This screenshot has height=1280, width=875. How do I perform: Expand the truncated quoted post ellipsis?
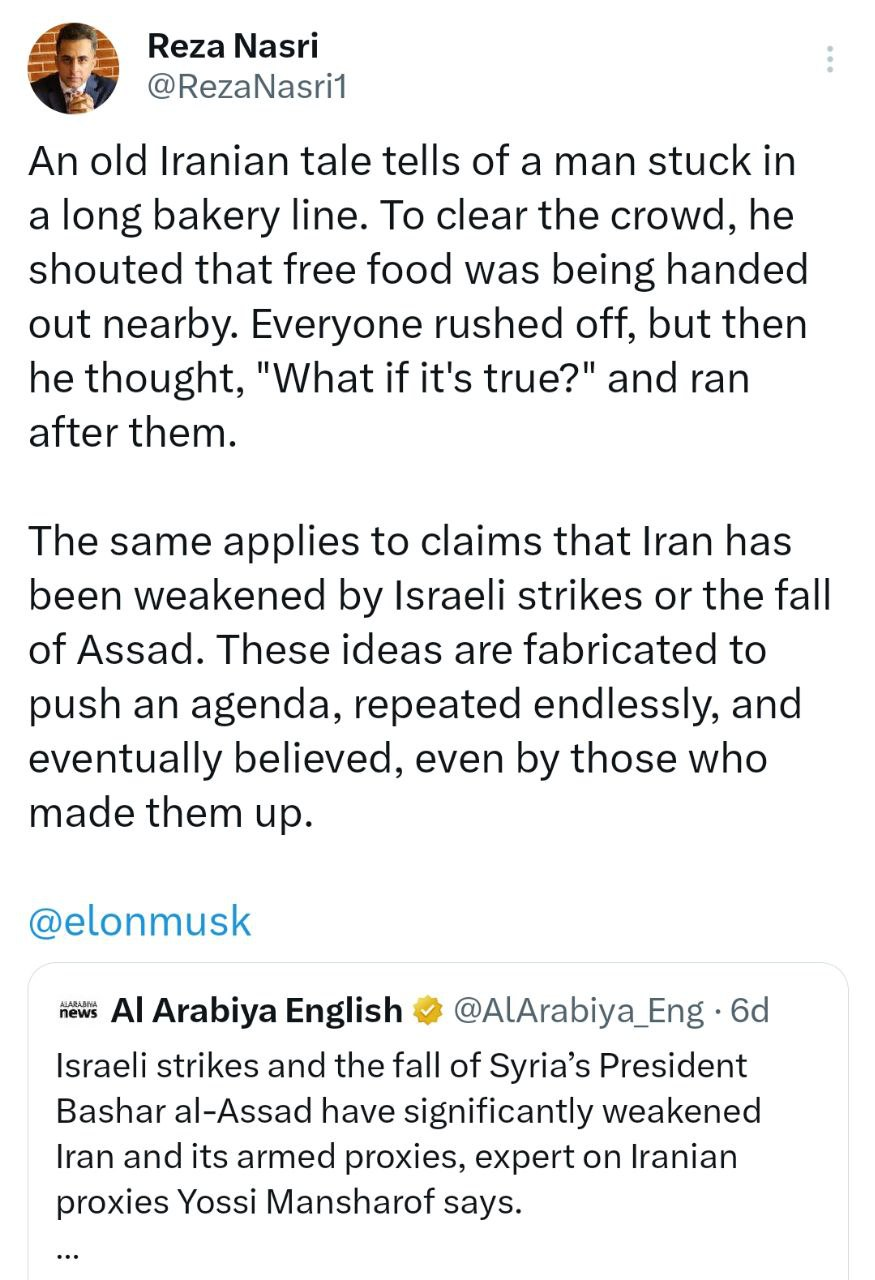click(x=66, y=1250)
